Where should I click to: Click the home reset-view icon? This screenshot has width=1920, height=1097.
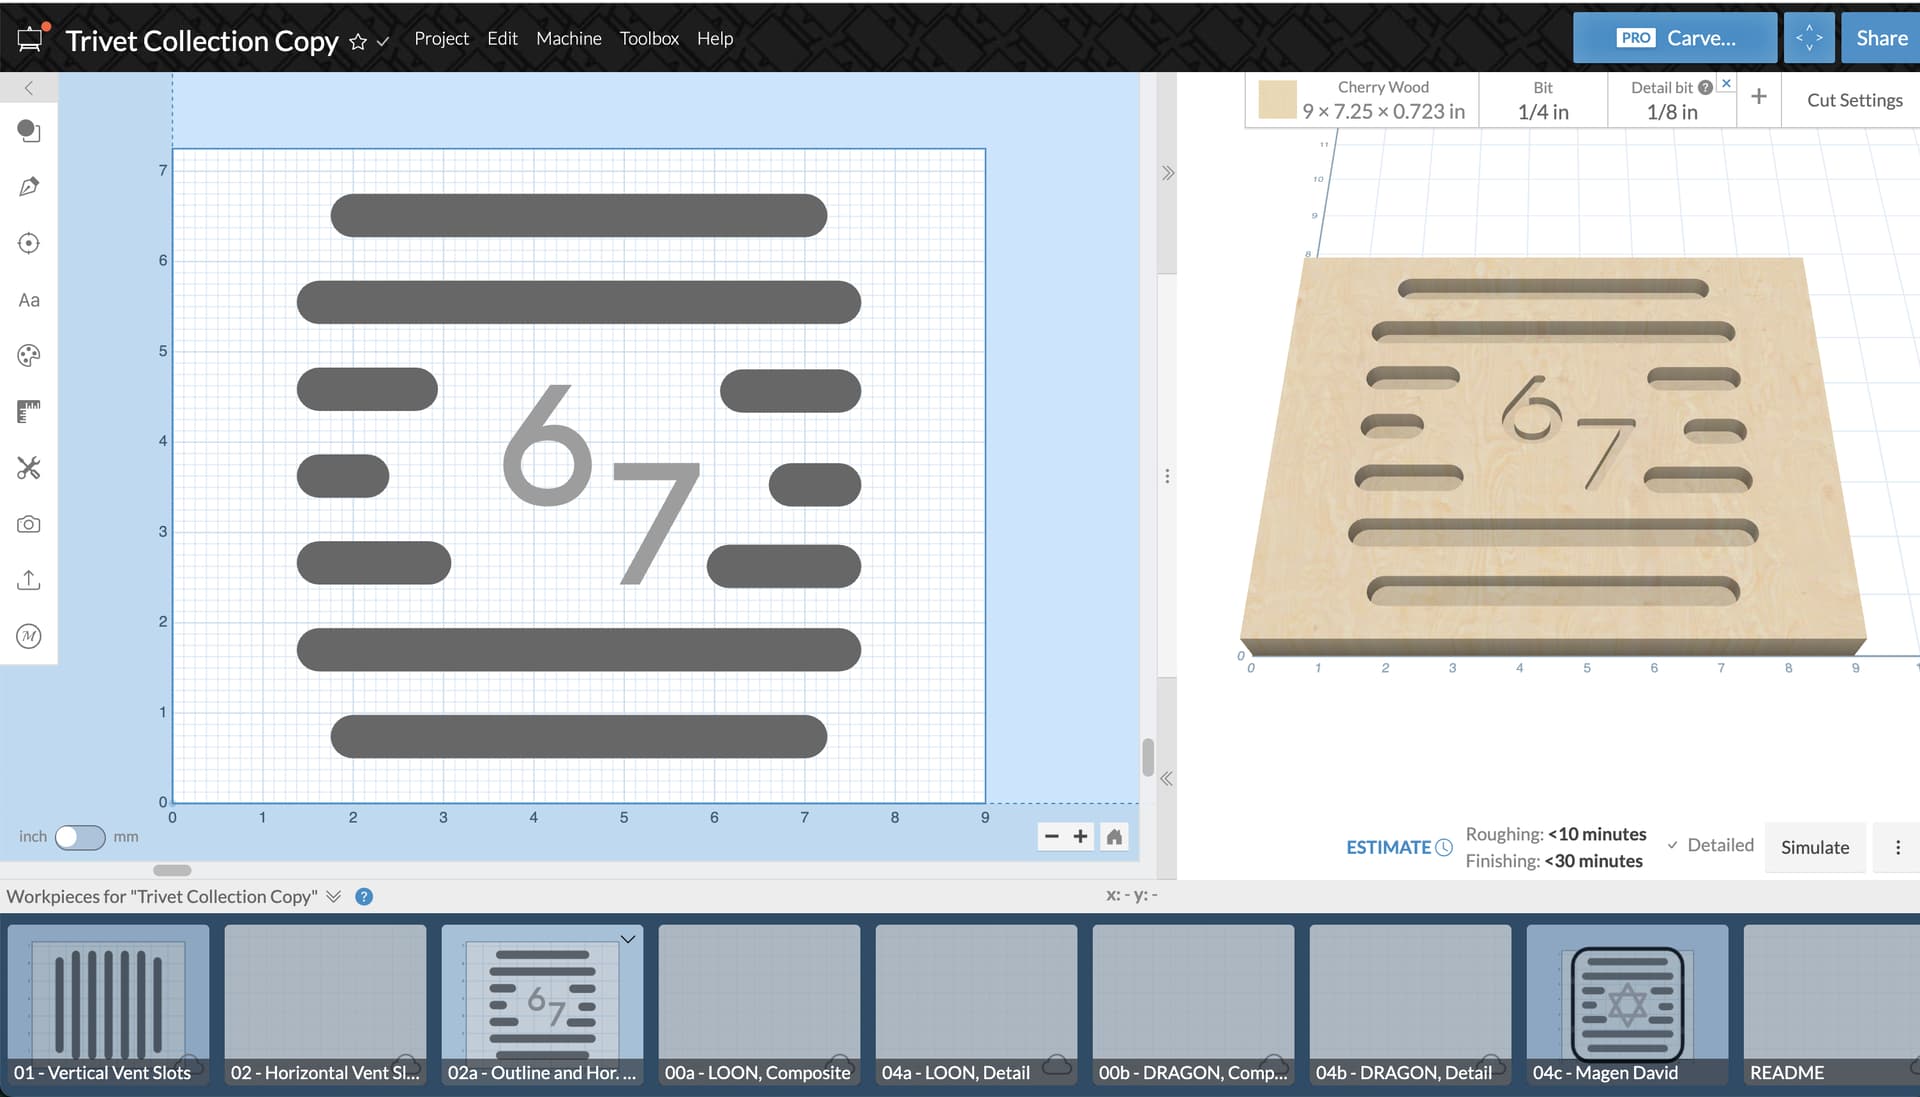click(x=1114, y=836)
